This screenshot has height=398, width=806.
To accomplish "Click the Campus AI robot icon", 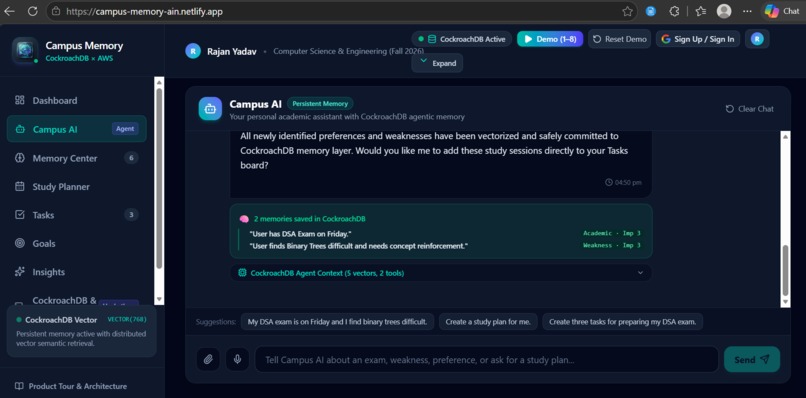I will [210, 109].
